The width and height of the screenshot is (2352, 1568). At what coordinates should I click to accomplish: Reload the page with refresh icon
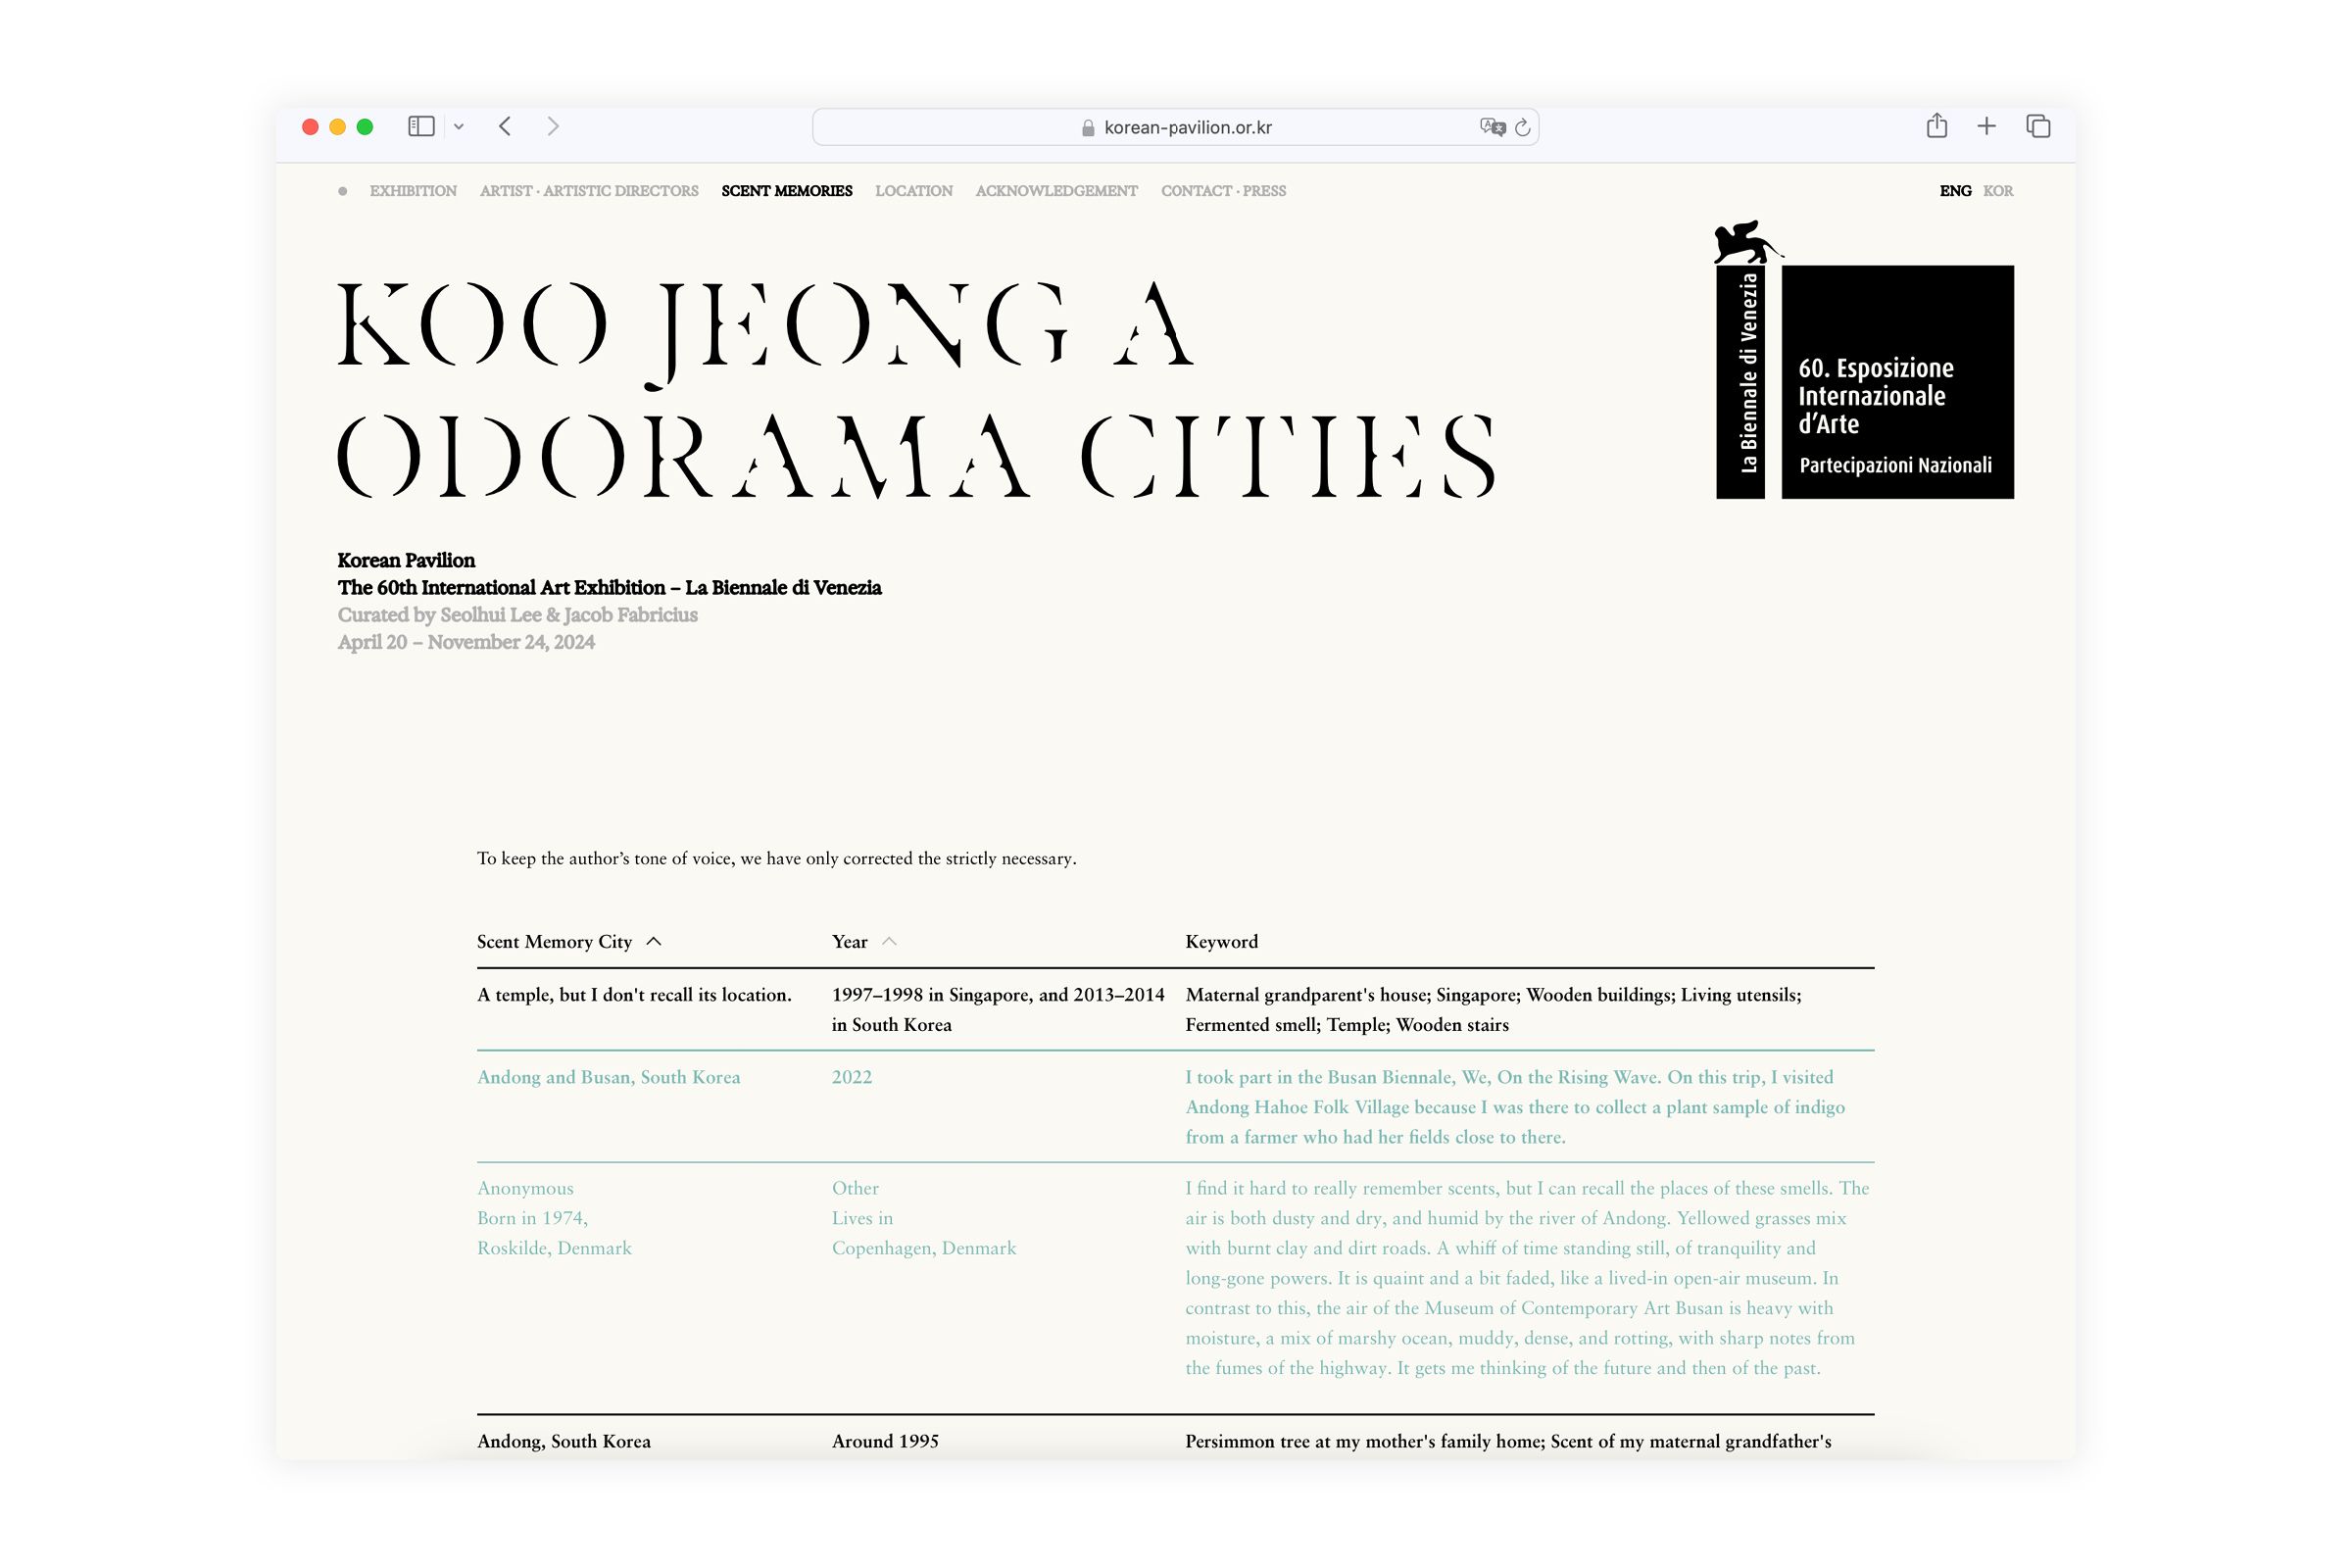point(1523,127)
